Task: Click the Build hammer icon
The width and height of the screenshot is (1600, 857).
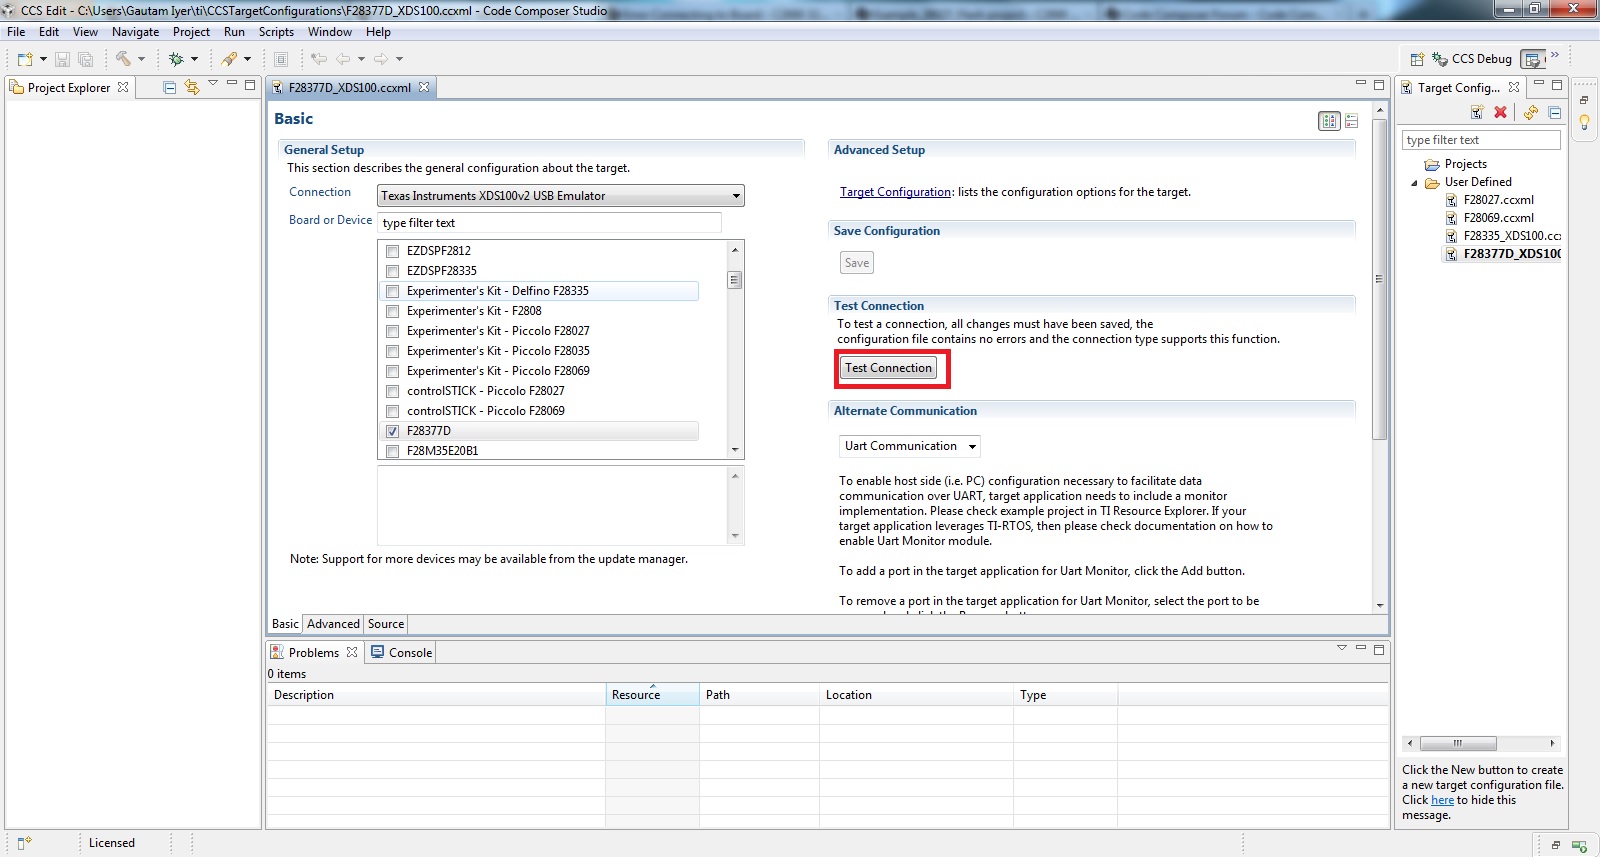Action: coord(123,59)
